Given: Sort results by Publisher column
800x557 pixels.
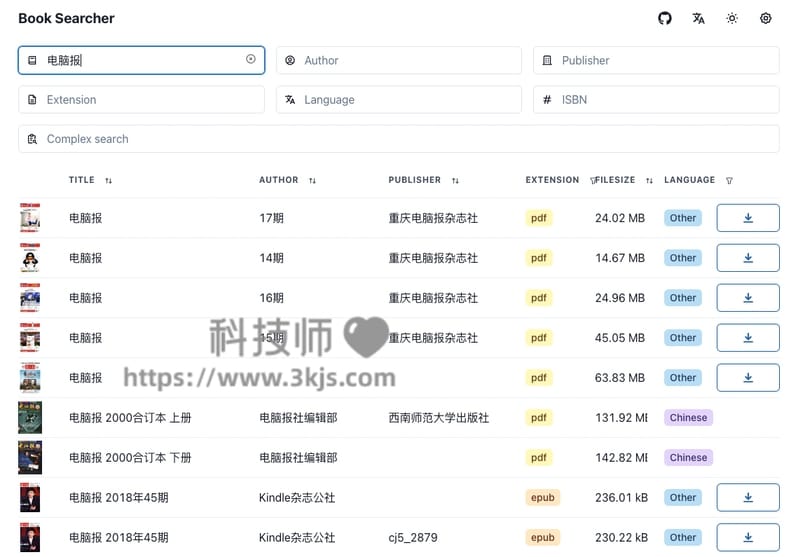Looking at the screenshot, I should pos(455,180).
